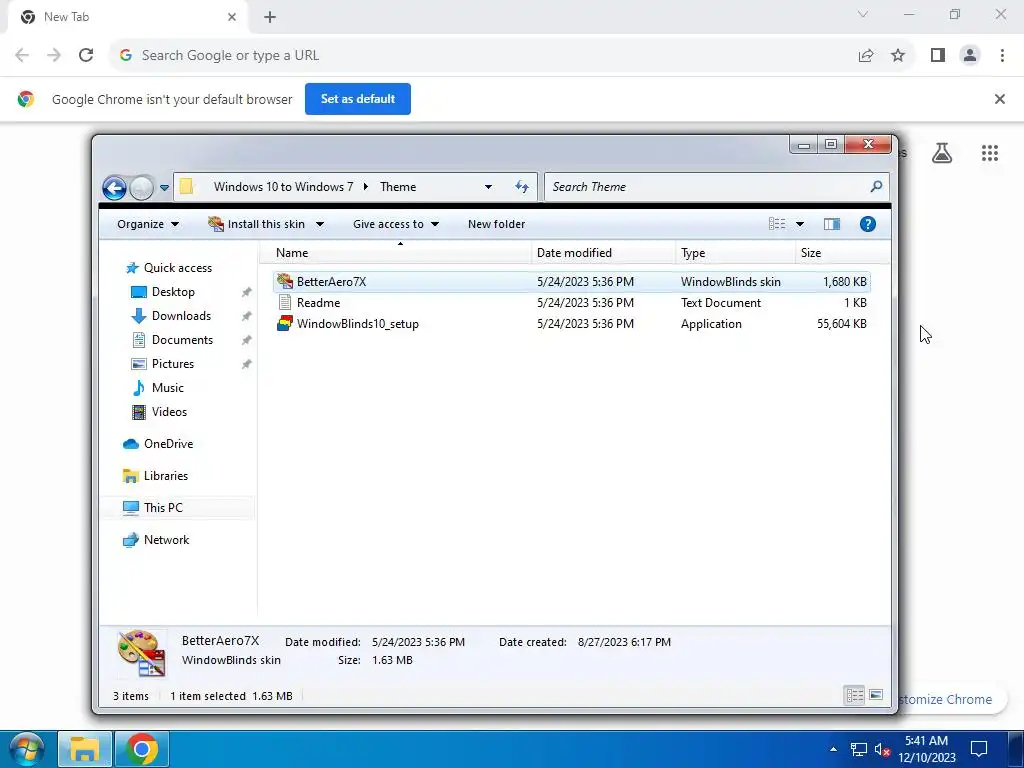
Task: Open Chrome three-dot menu
Action: (1002, 56)
